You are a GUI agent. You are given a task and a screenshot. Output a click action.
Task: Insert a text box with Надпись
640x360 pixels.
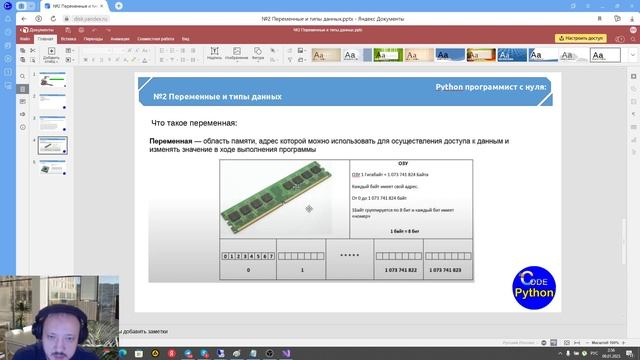point(214,53)
